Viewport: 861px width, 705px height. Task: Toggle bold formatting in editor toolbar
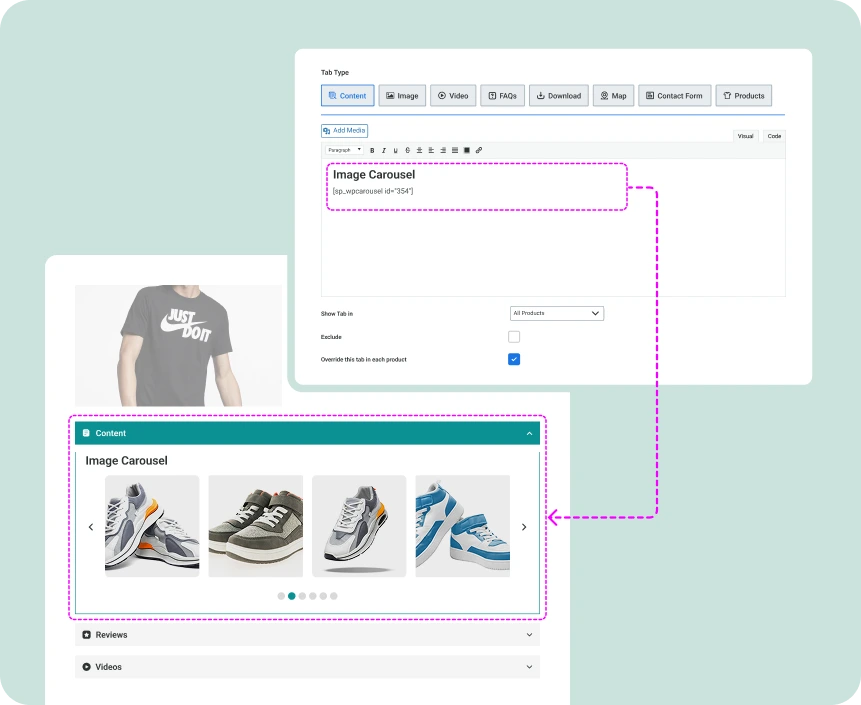click(x=372, y=150)
